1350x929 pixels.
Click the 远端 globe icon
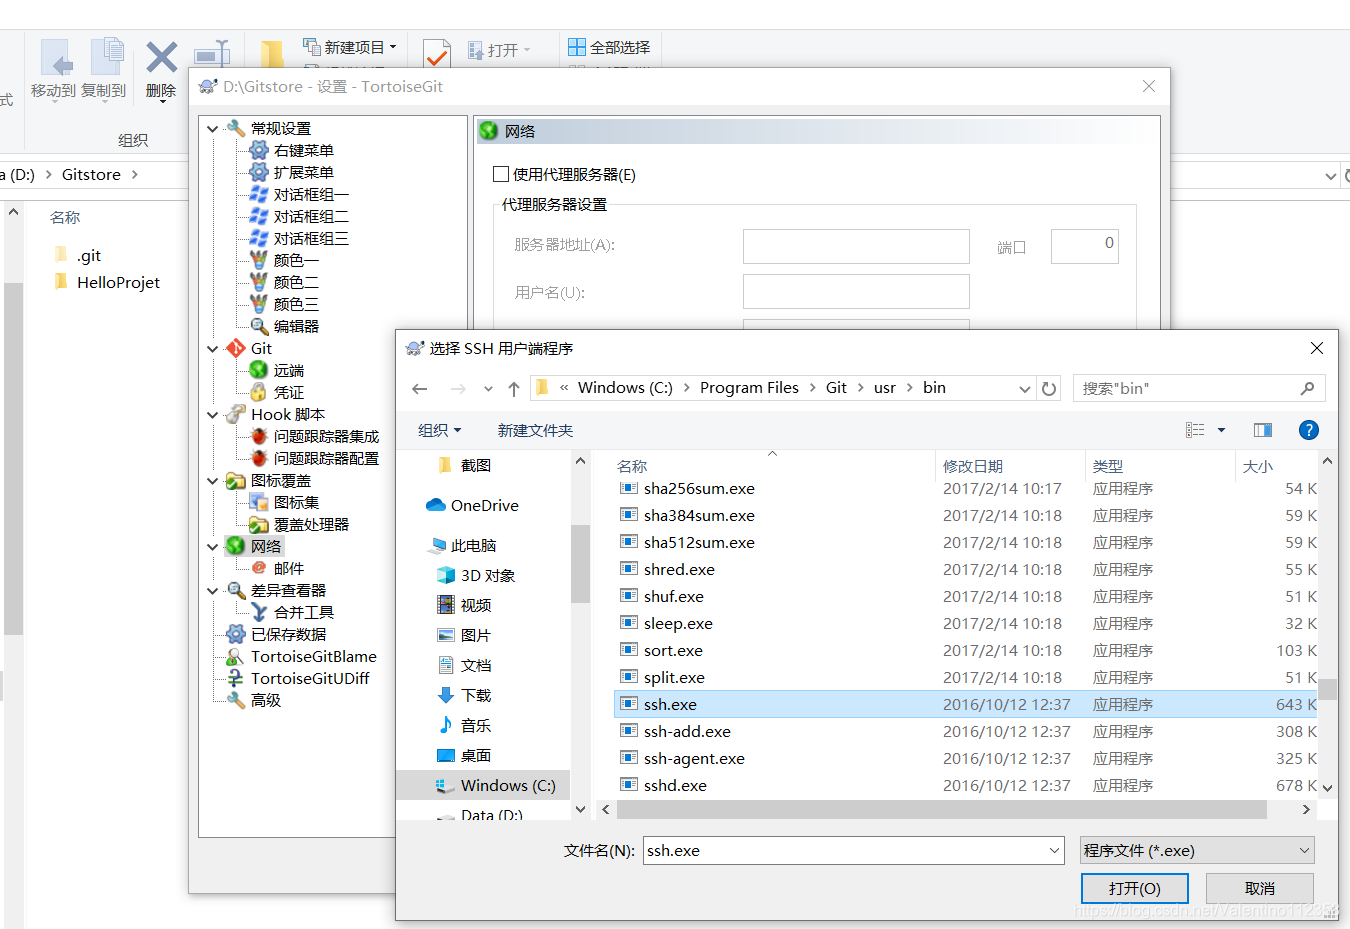[259, 370]
